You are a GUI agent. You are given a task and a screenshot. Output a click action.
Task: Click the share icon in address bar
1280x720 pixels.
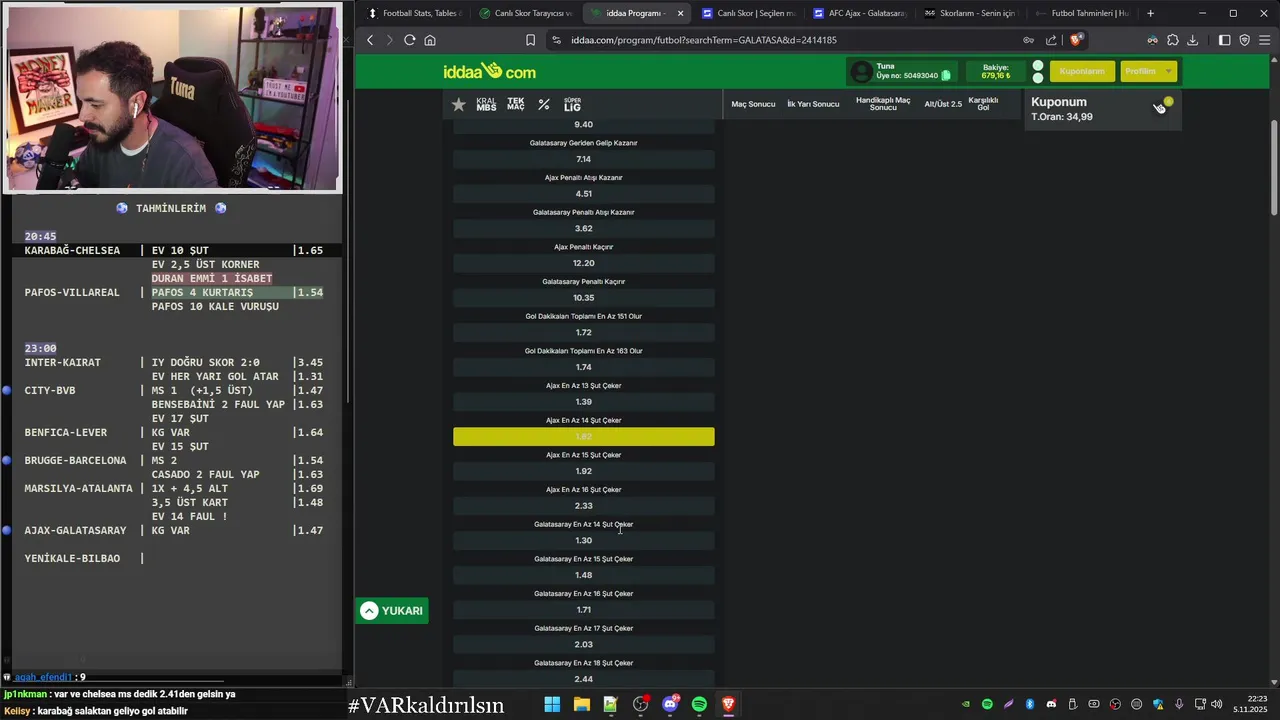(1051, 40)
